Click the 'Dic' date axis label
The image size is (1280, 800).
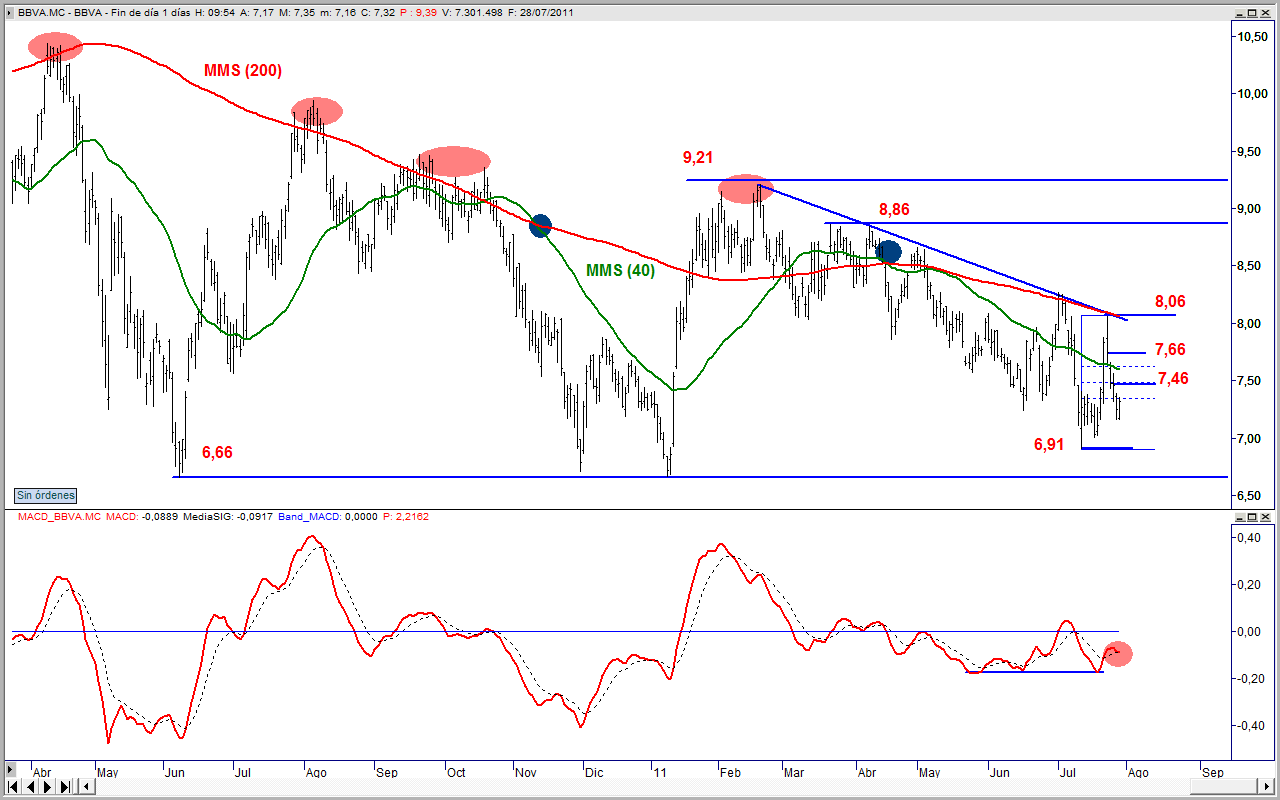pos(594,772)
